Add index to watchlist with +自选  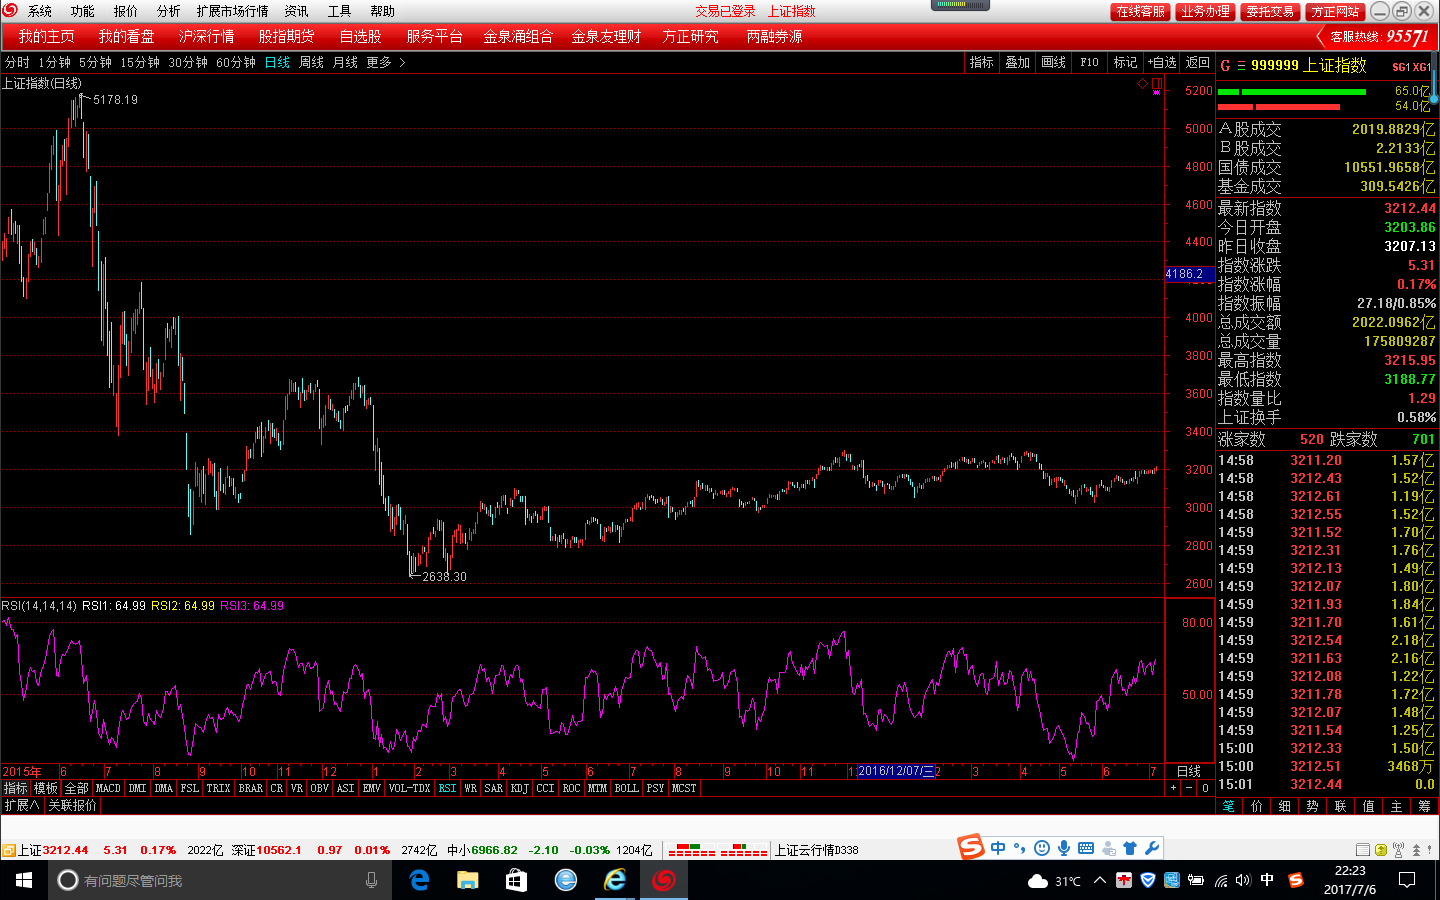[1162, 62]
